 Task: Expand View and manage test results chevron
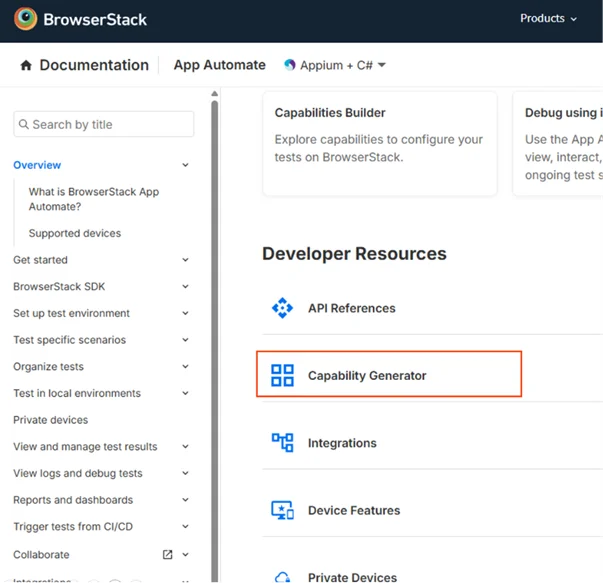tap(185, 446)
